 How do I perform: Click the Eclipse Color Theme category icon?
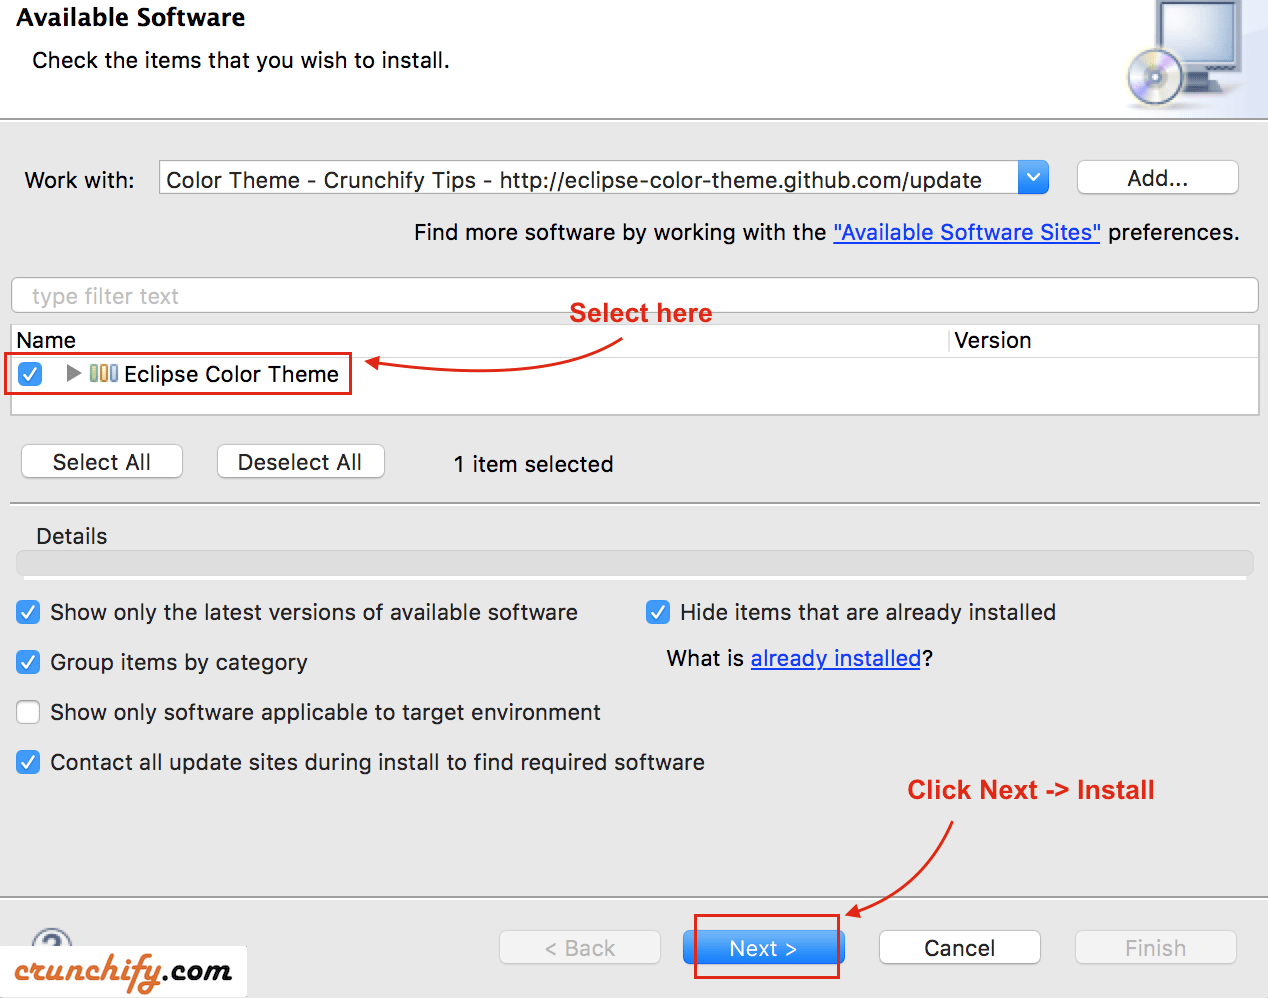click(104, 373)
